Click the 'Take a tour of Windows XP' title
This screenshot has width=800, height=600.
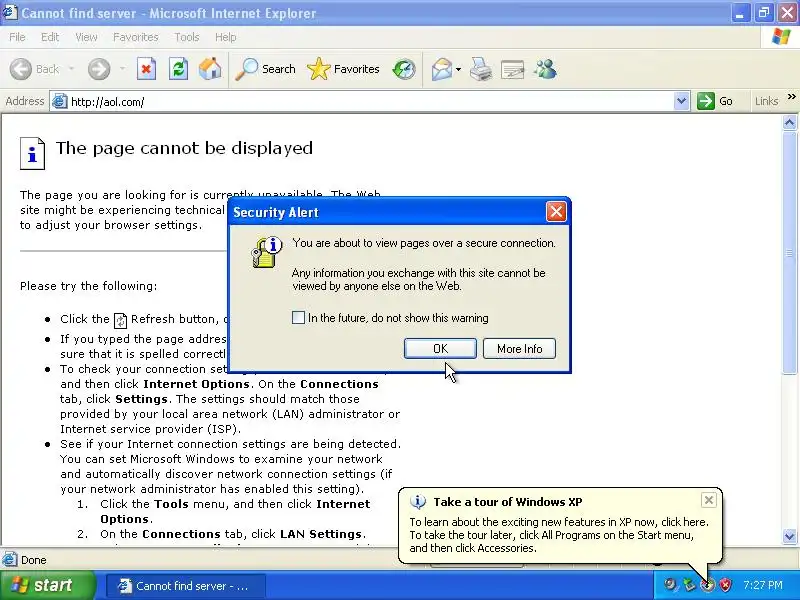508,502
